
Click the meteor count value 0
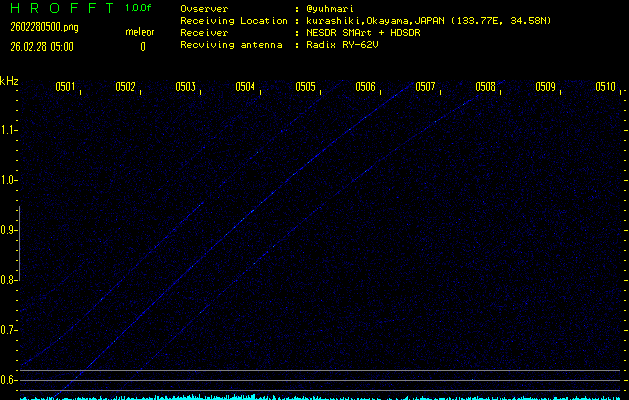coord(142,46)
